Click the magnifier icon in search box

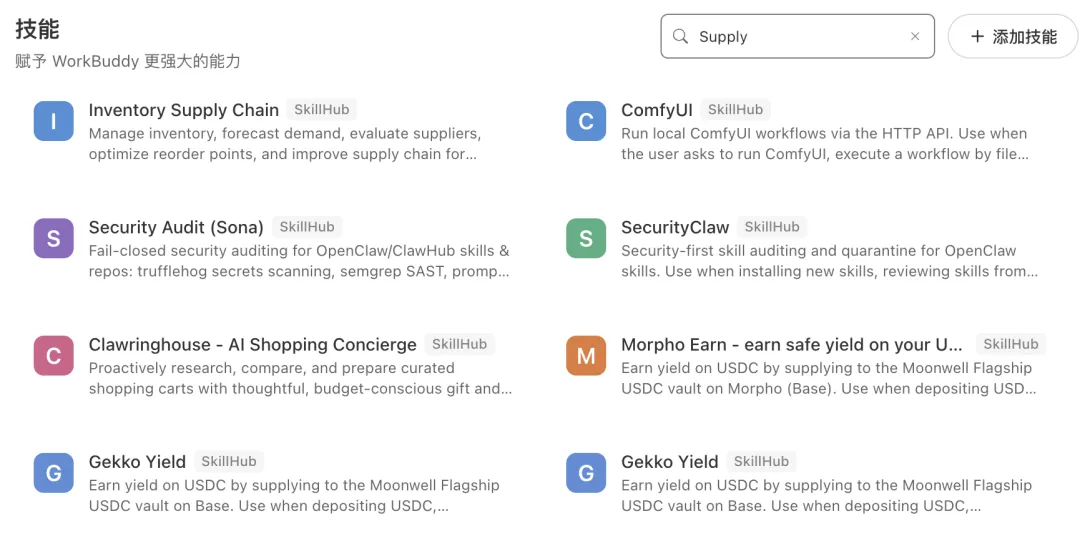click(680, 37)
